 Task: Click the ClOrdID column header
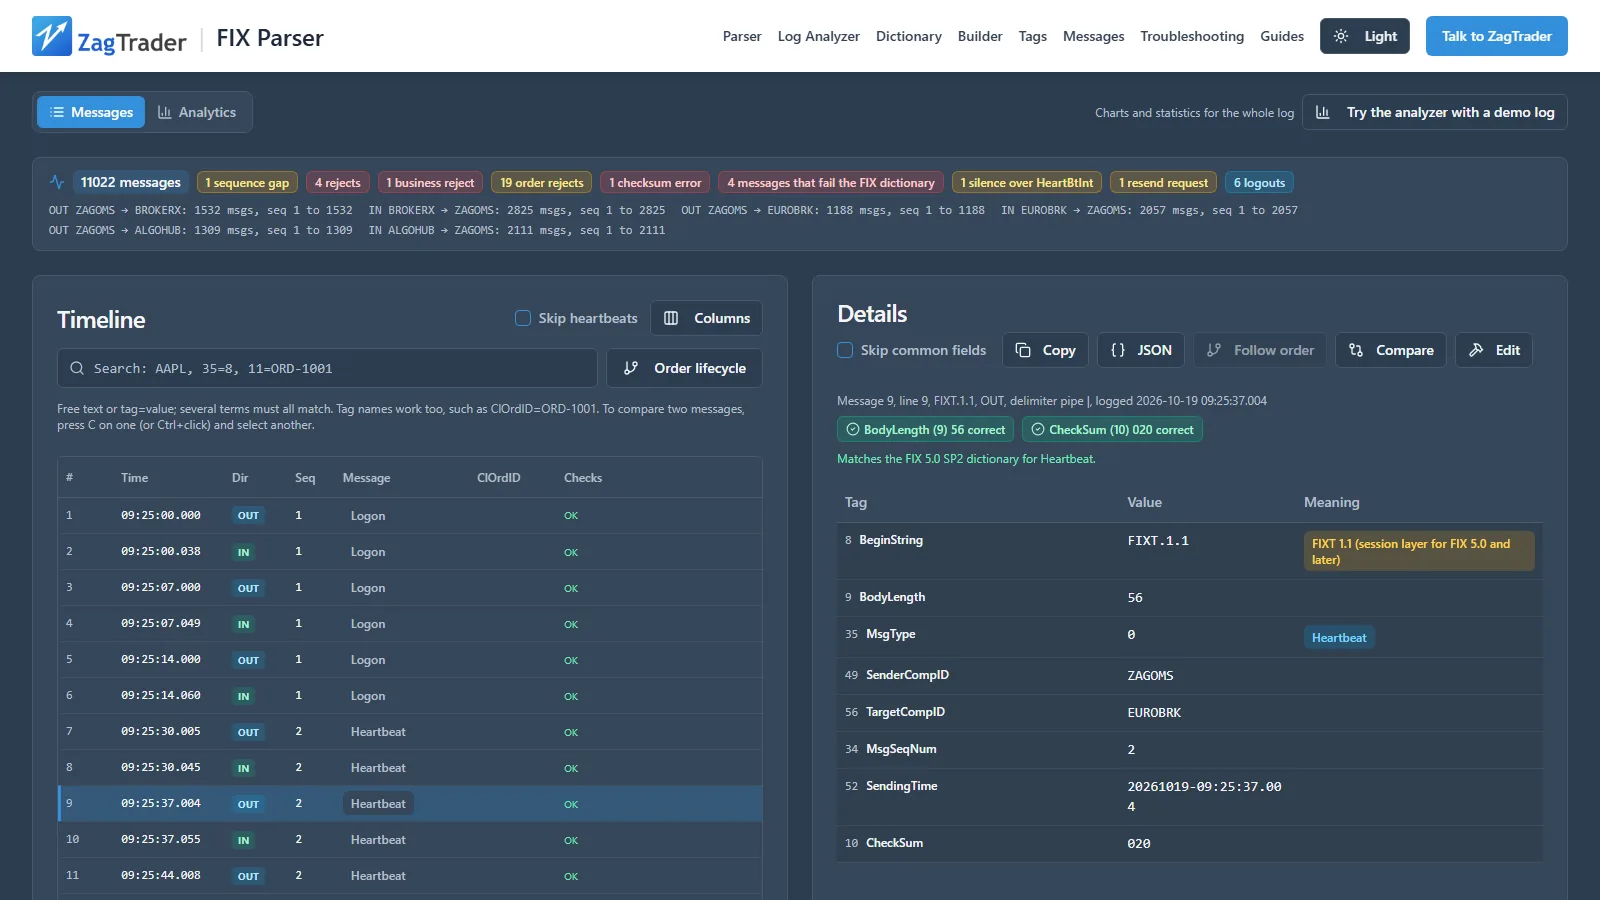499,478
